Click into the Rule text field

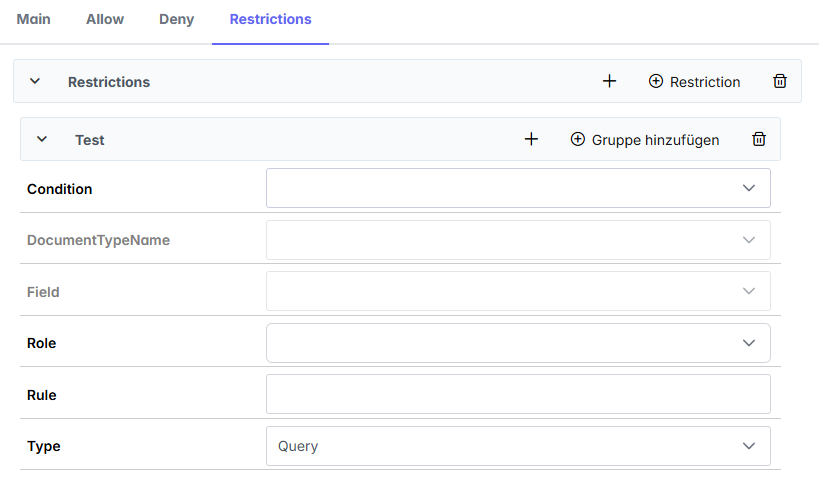coord(518,394)
